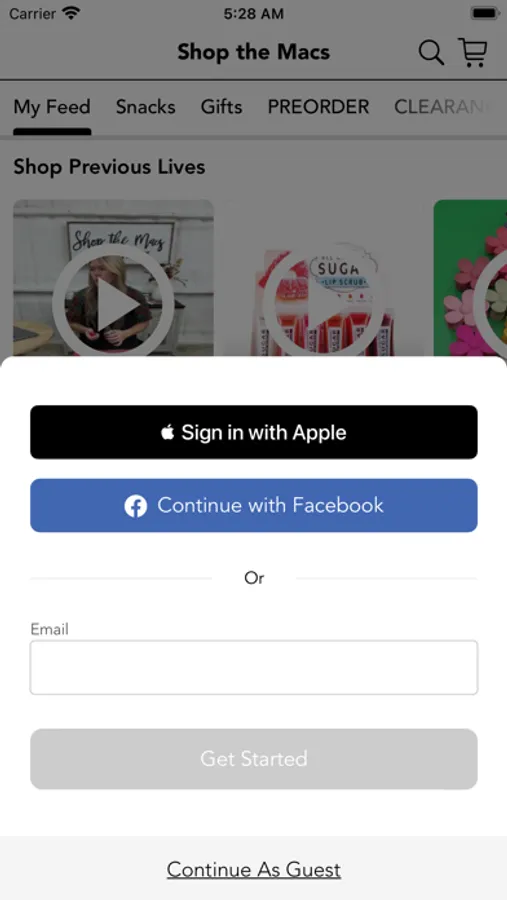The image size is (507, 900).
Task: Open the shopping cart icon
Action: (473, 52)
